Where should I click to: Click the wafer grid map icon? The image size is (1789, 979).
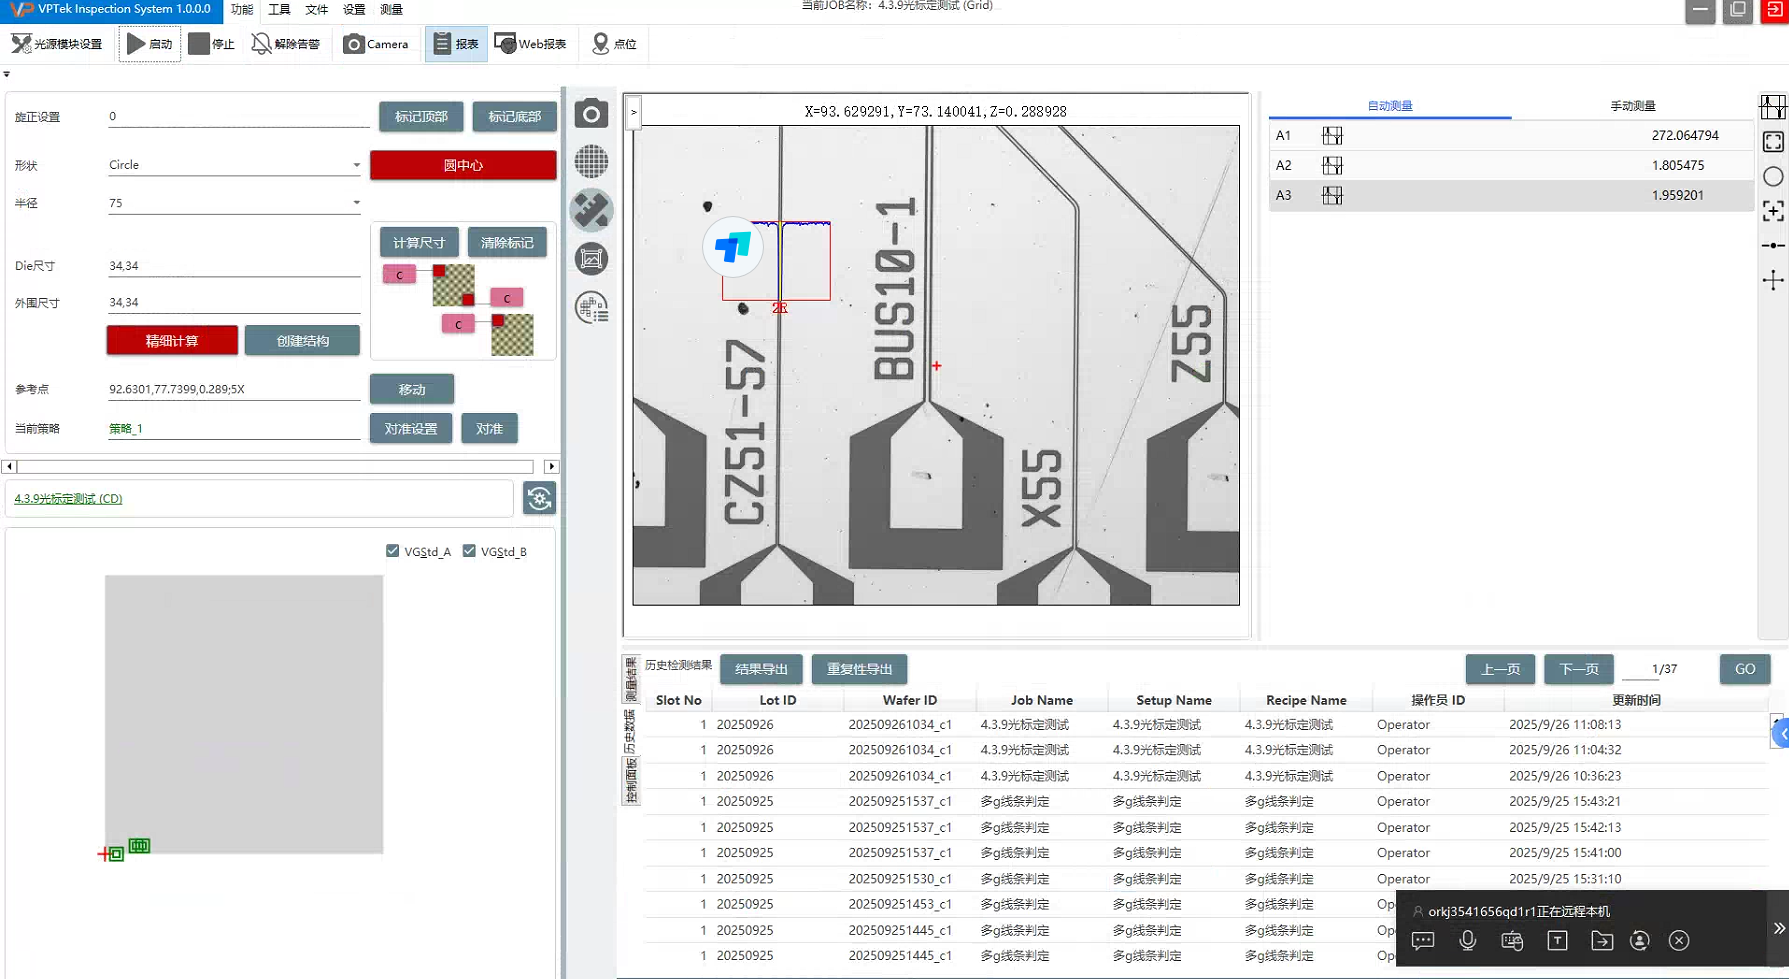591,161
